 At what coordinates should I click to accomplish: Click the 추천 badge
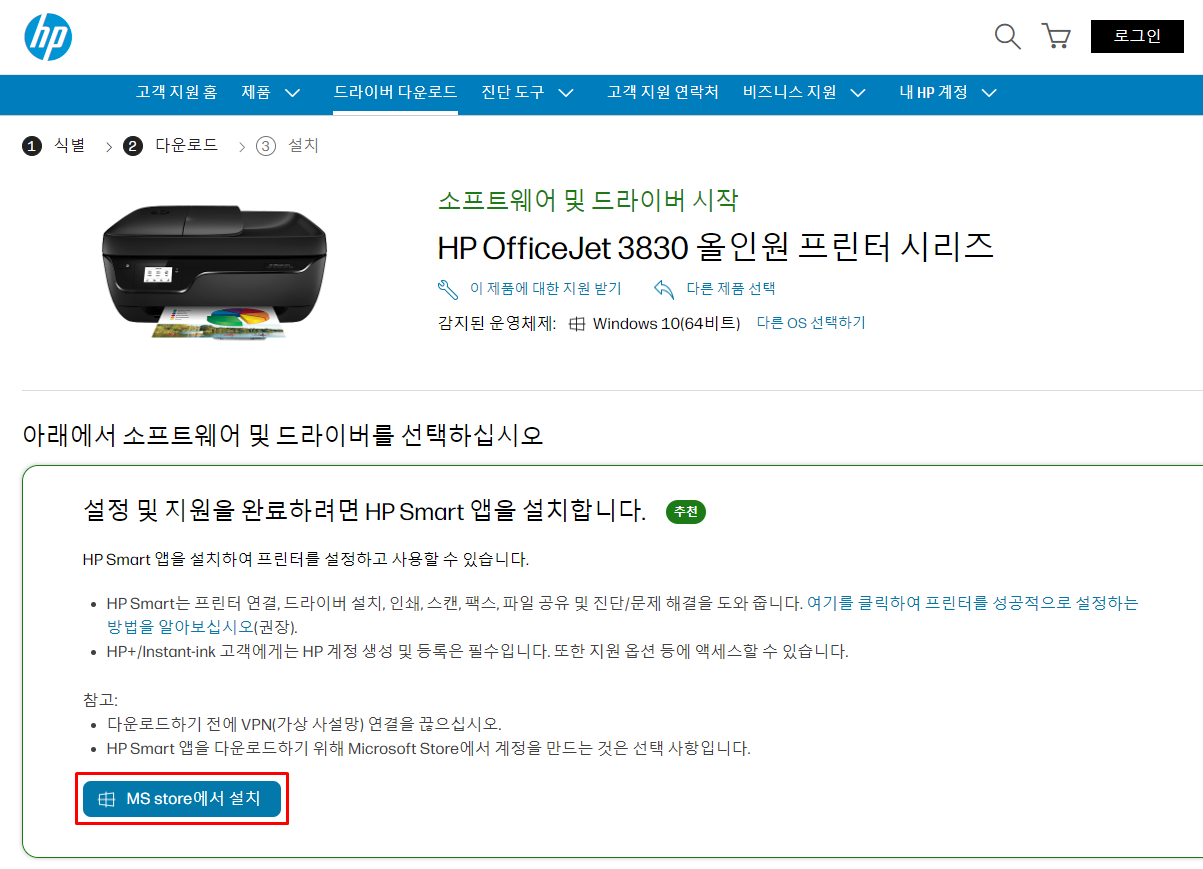(686, 512)
